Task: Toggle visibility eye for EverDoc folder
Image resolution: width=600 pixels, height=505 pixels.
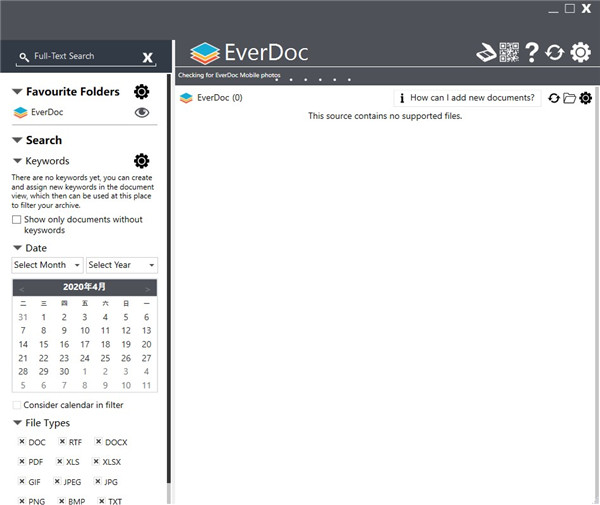Action: 142,112
